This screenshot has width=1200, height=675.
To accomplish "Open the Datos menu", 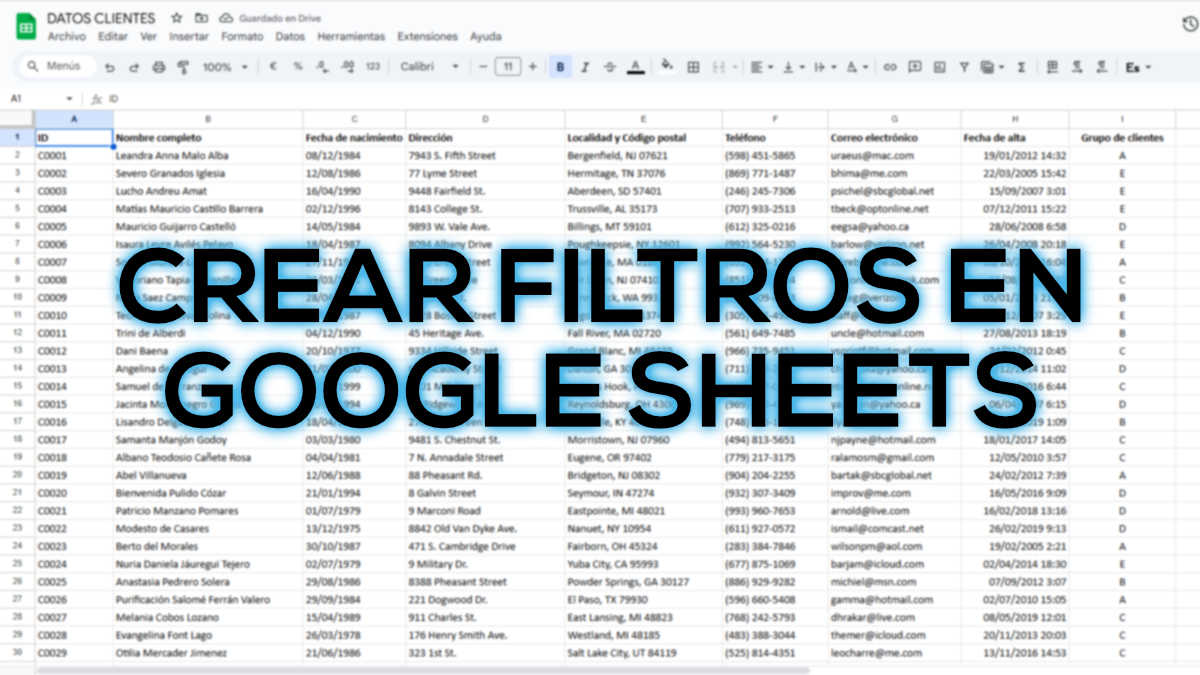I will (x=290, y=36).
